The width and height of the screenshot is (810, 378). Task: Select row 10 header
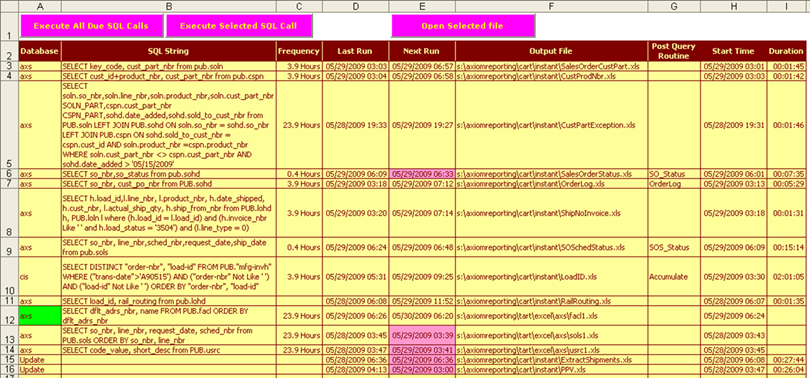[9, 276]
